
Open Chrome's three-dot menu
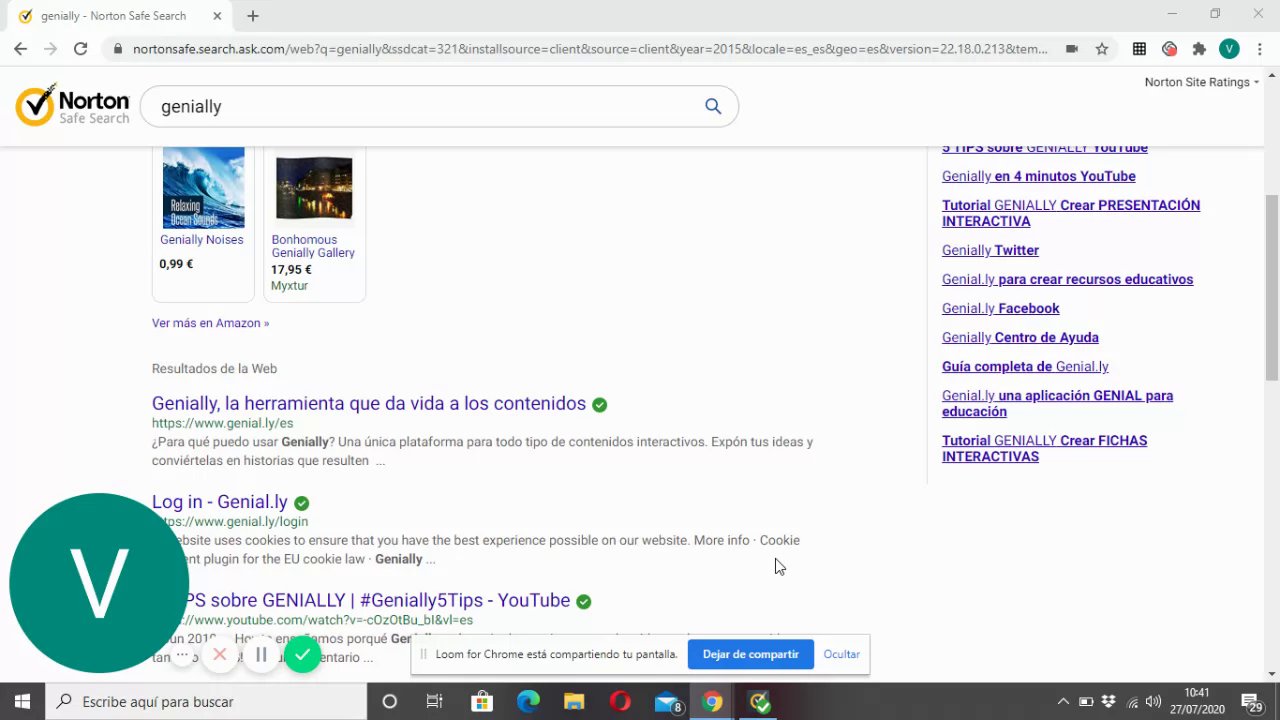coord(1259,49)
